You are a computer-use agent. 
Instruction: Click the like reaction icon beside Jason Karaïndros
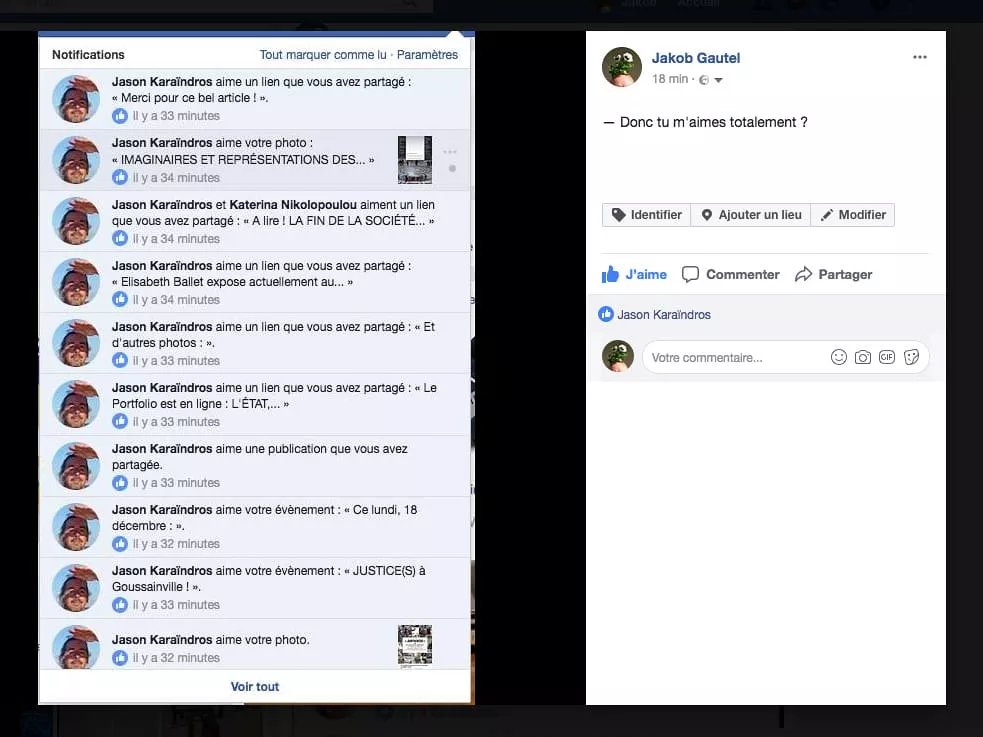click(606, 314)
